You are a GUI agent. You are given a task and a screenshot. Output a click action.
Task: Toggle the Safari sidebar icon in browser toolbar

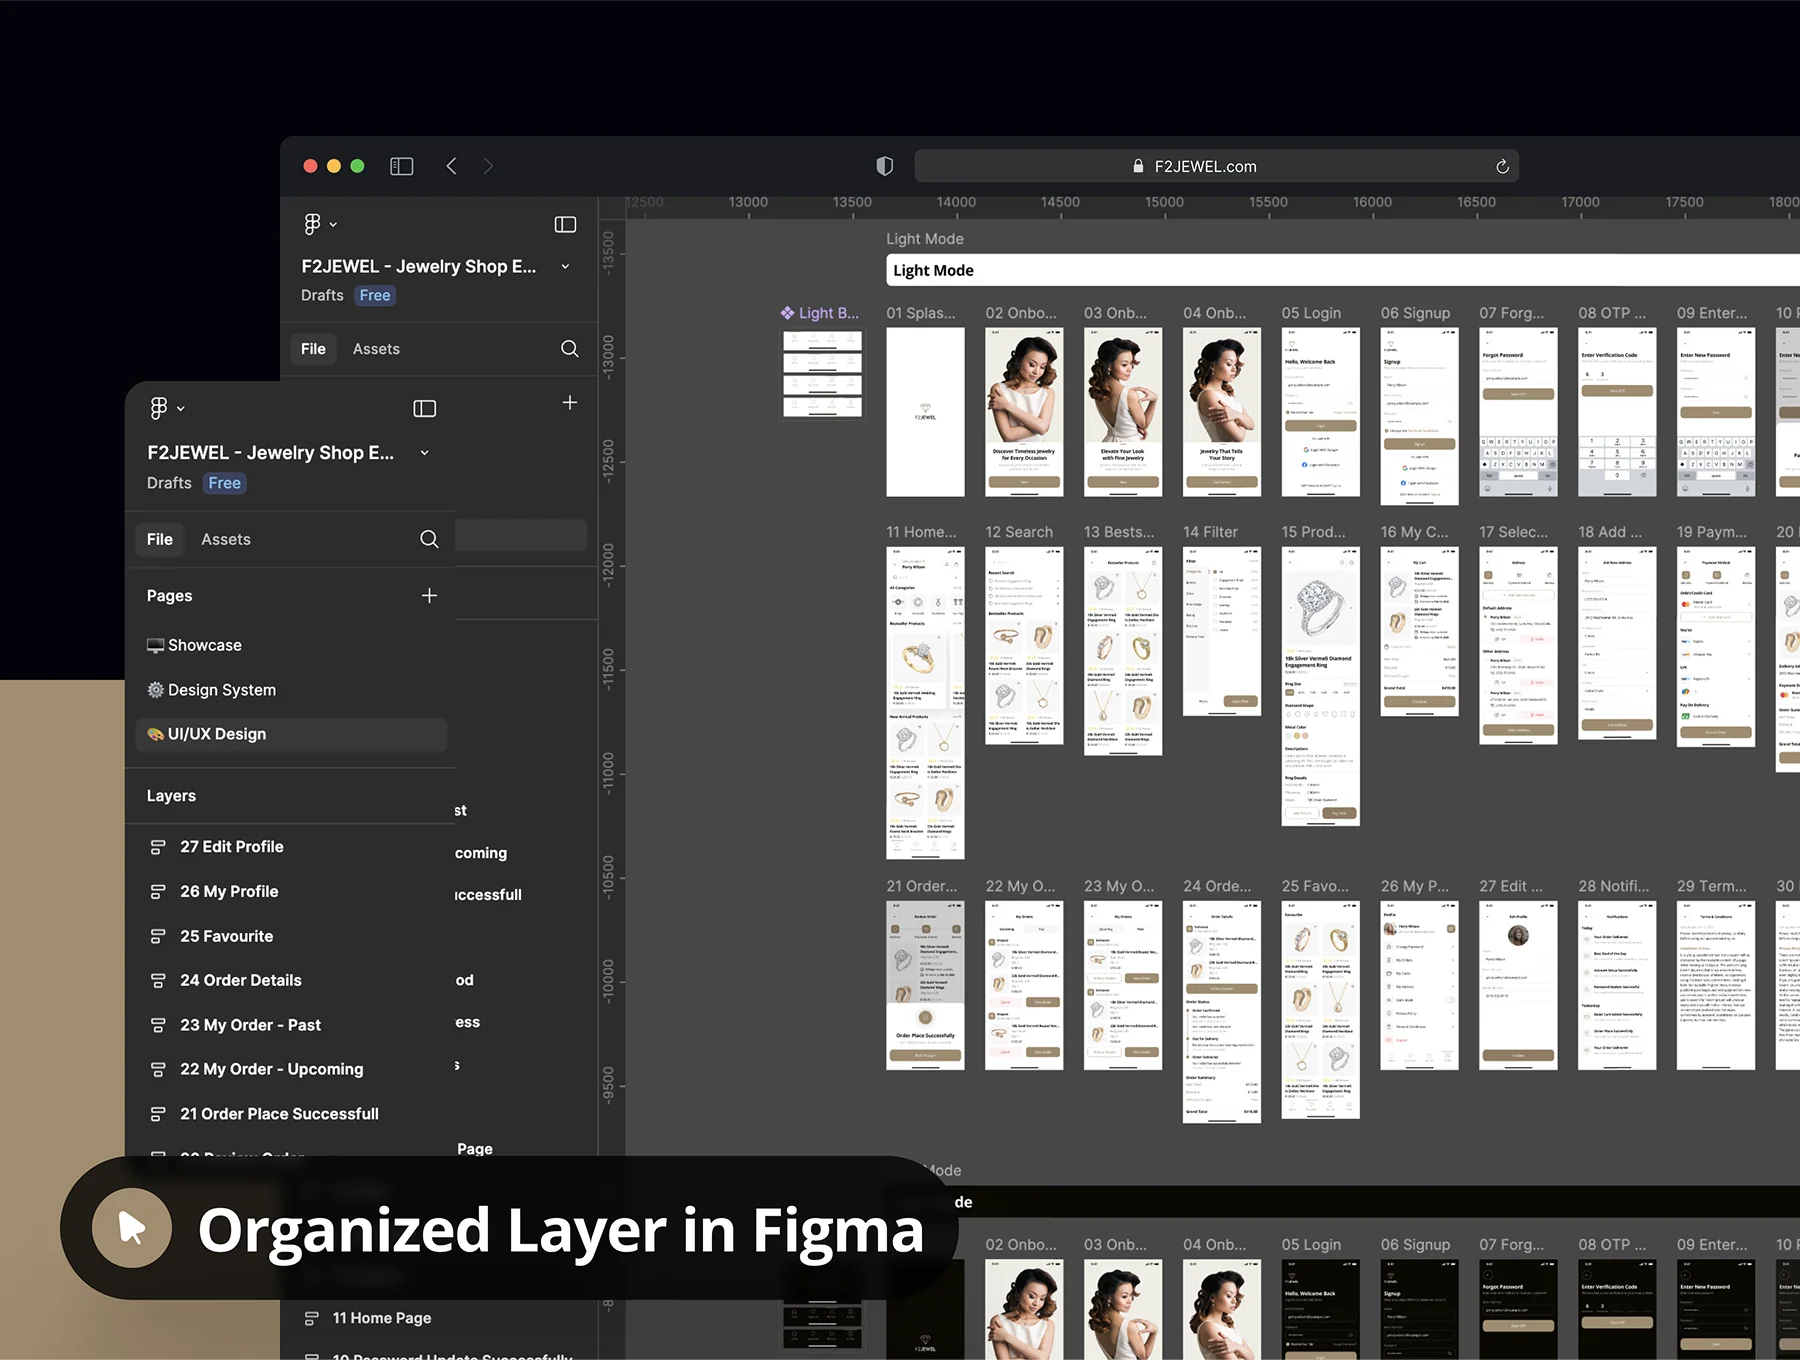402,166
